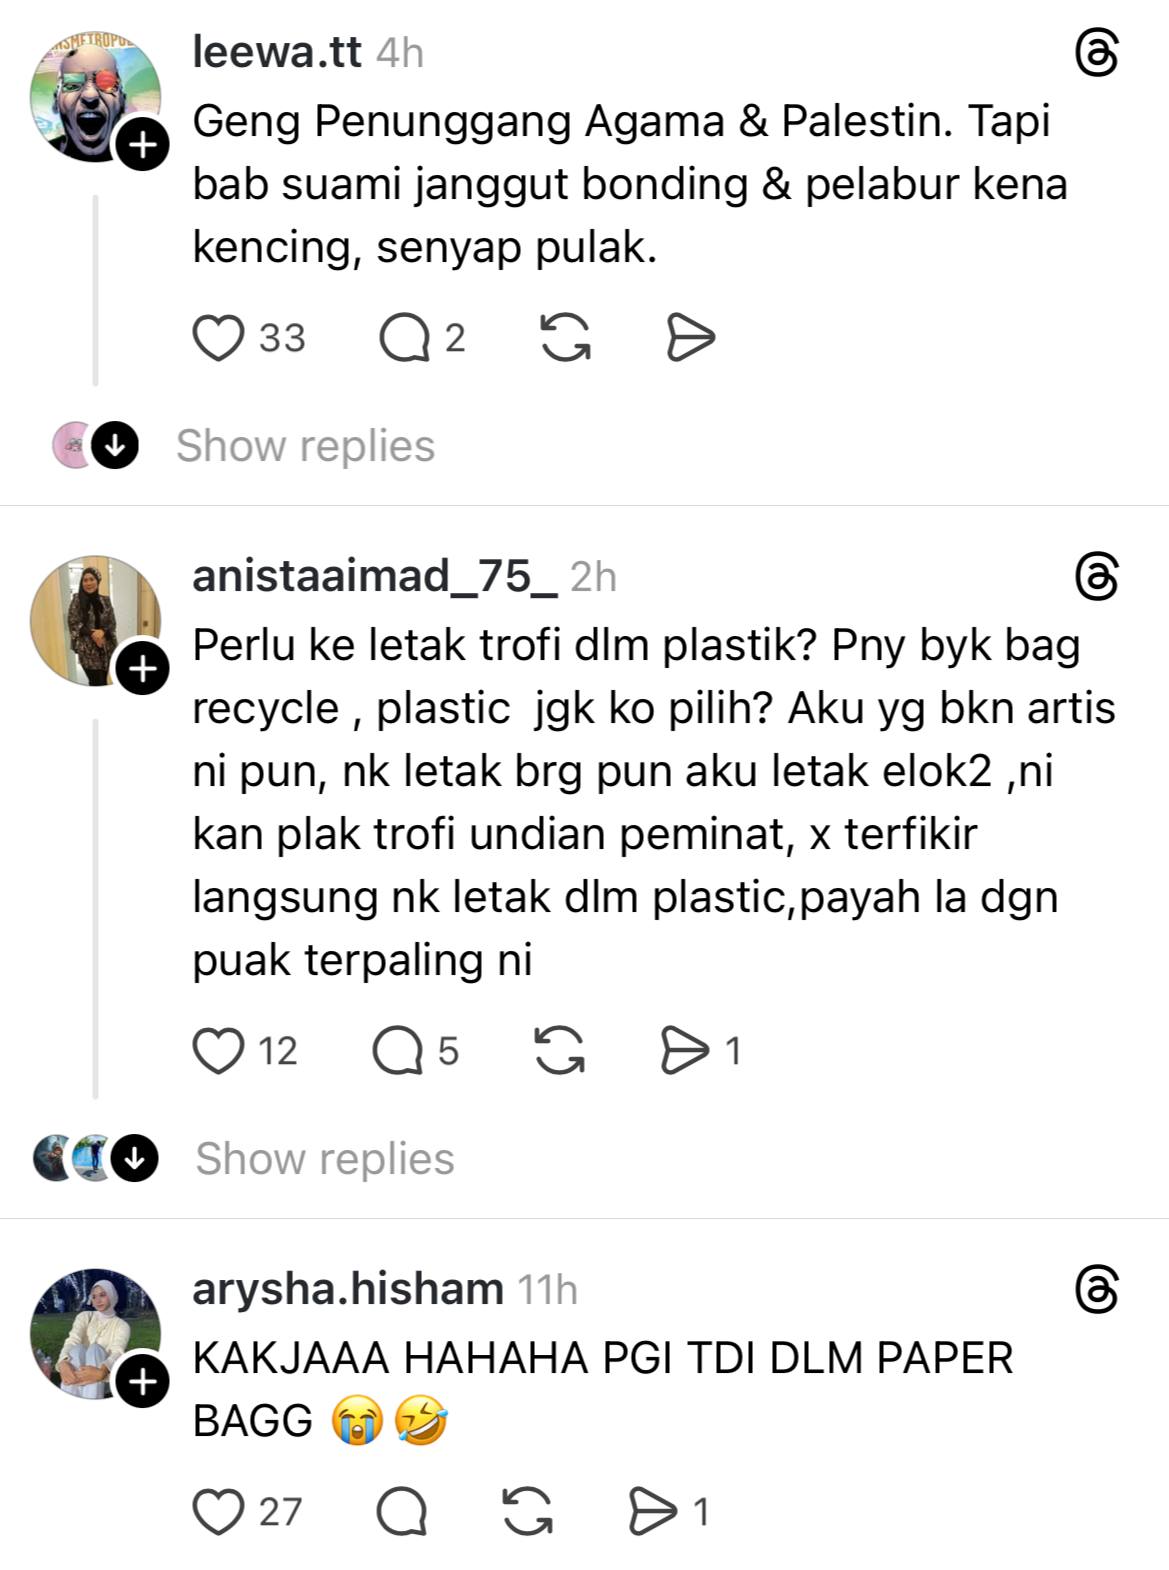Open leewa.tt's username profile link
1169x1570 pixels.
[x=277, y=51]
